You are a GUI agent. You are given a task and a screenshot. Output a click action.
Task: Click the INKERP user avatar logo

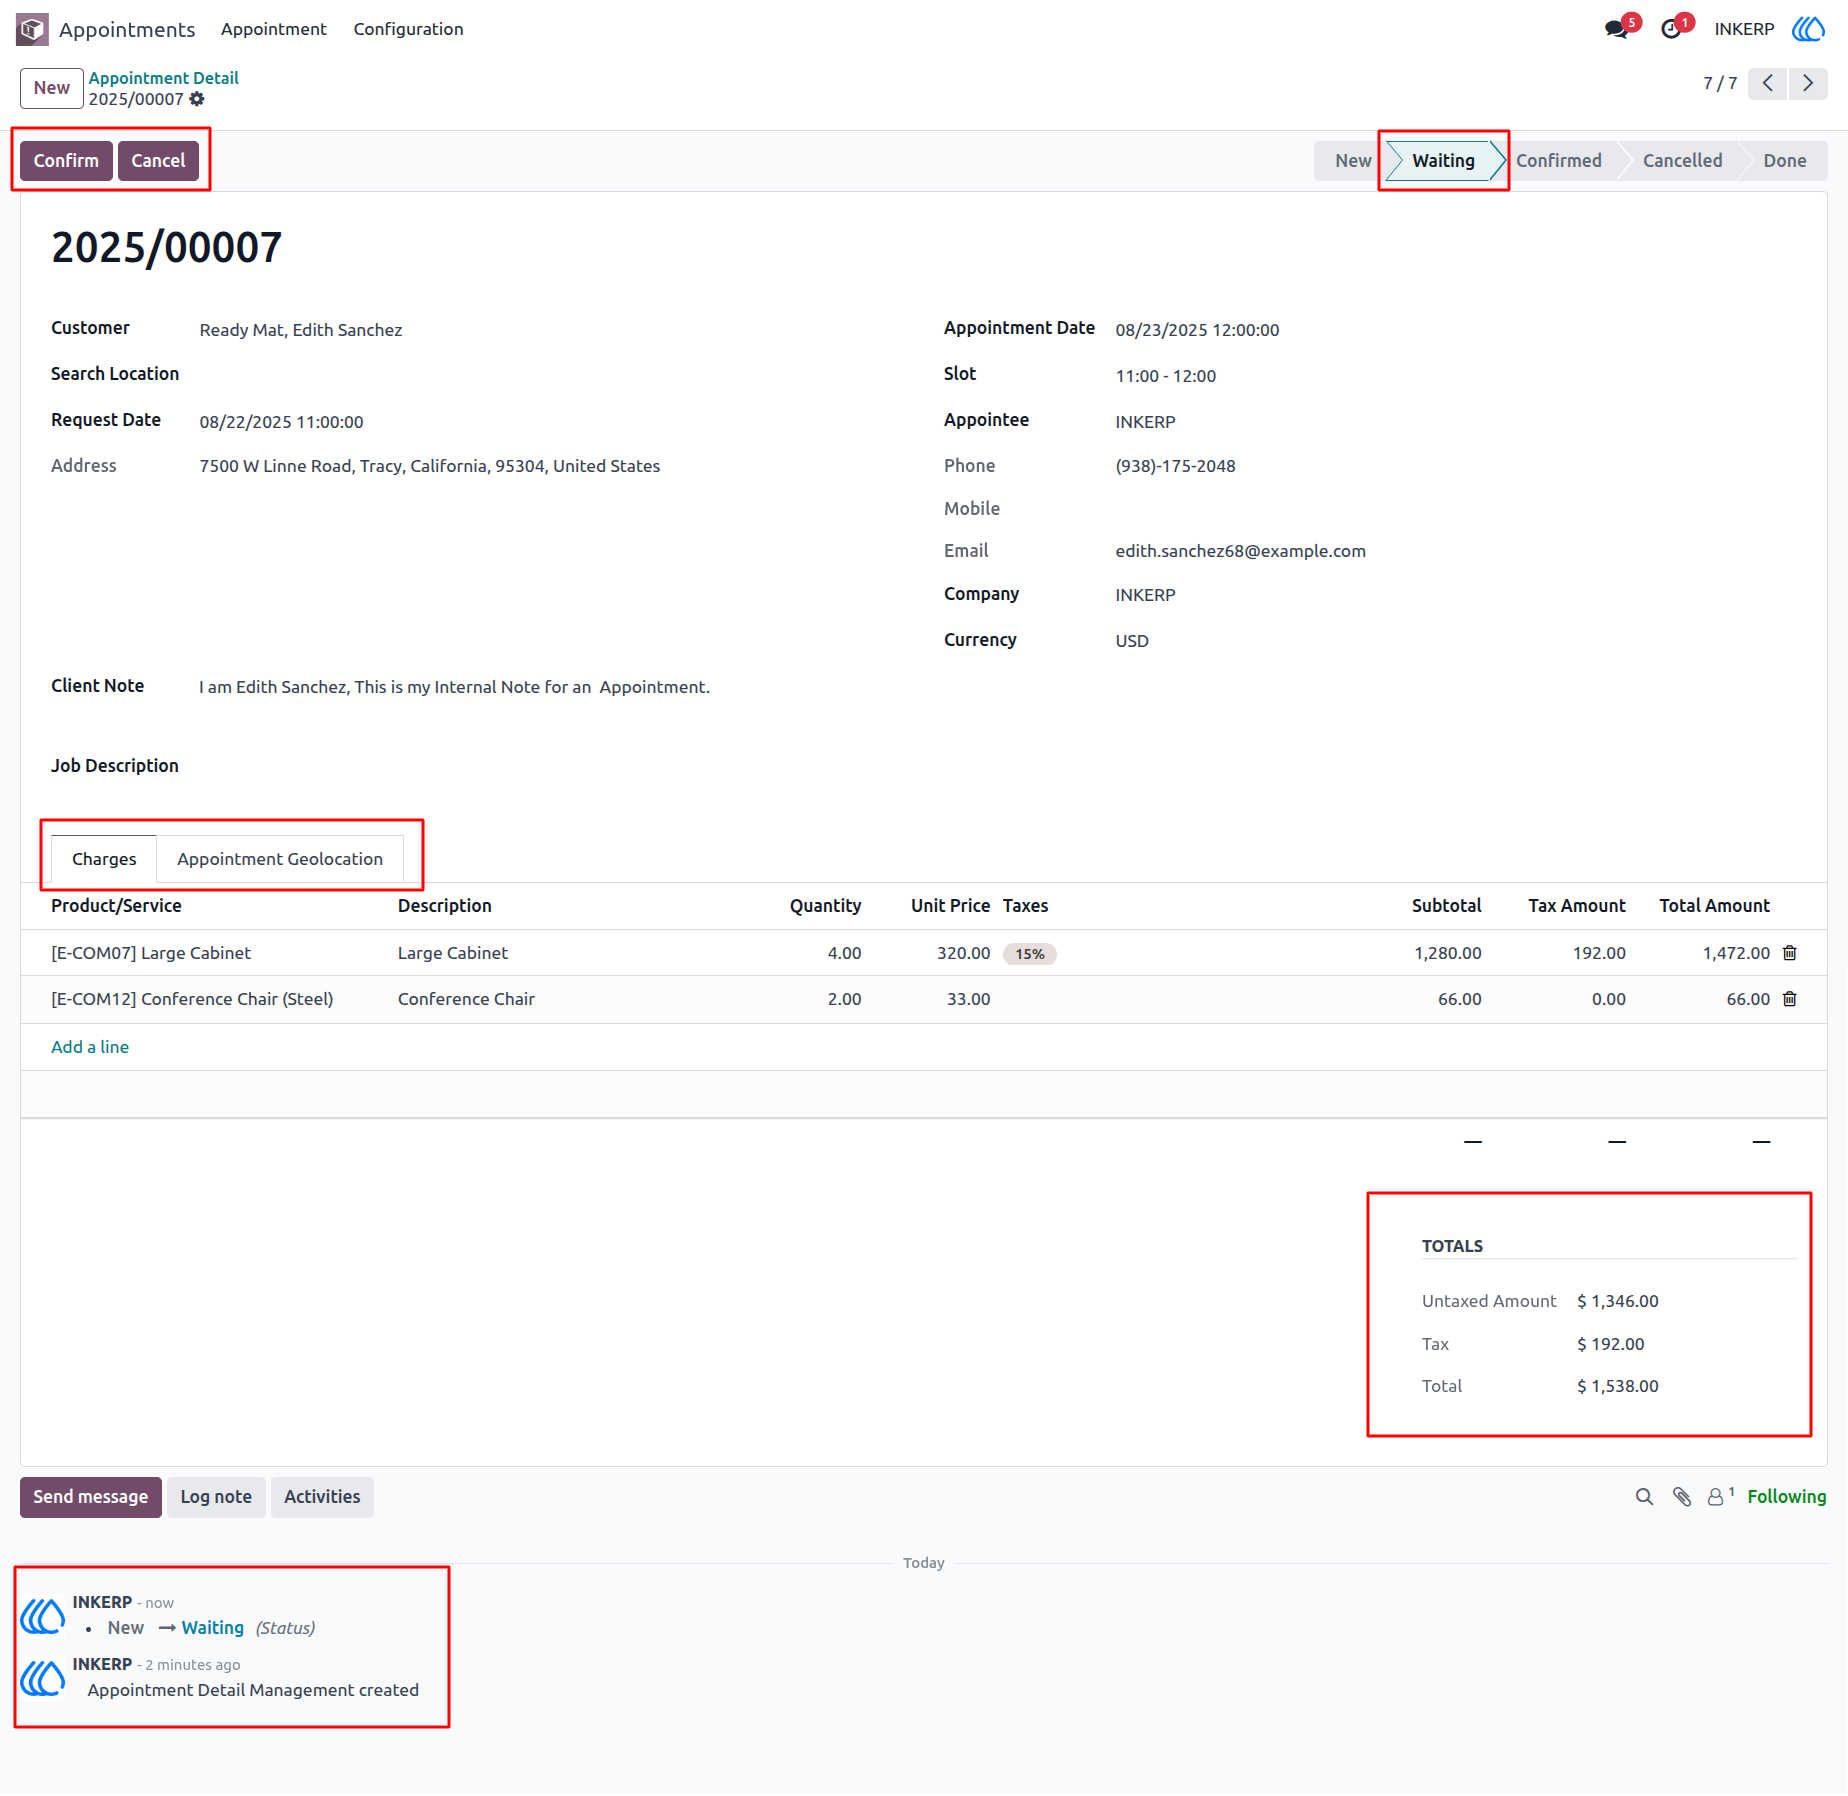[1808, 29]
